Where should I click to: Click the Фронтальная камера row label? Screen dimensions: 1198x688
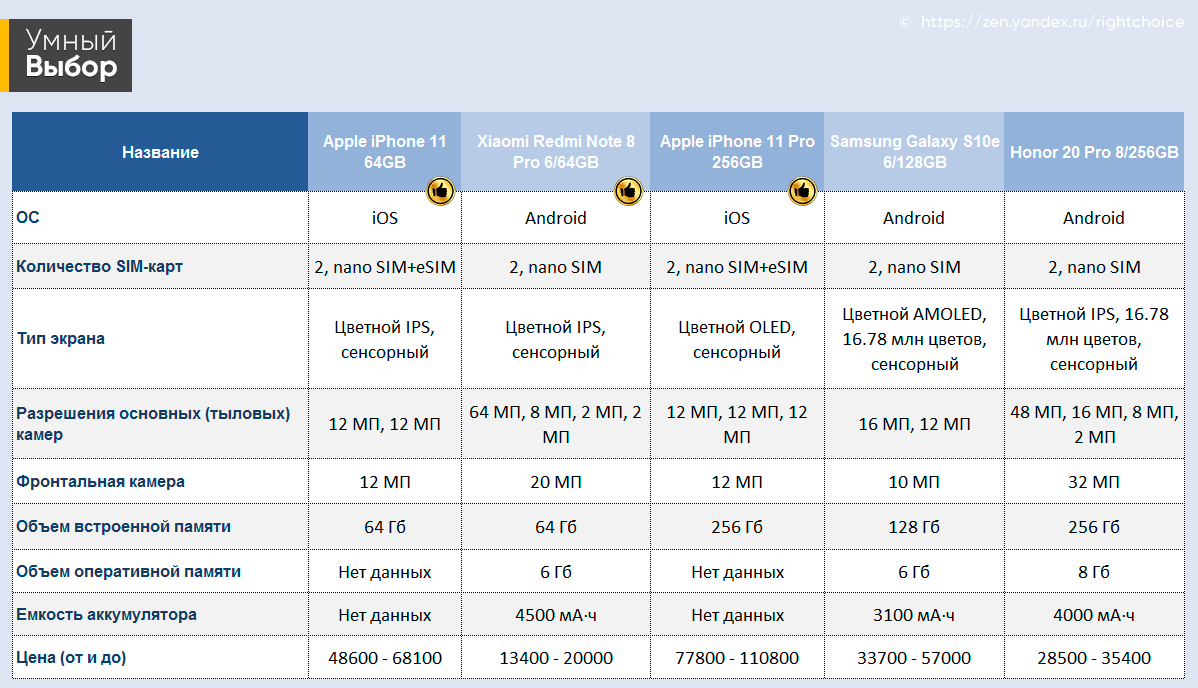click(100, 482)
